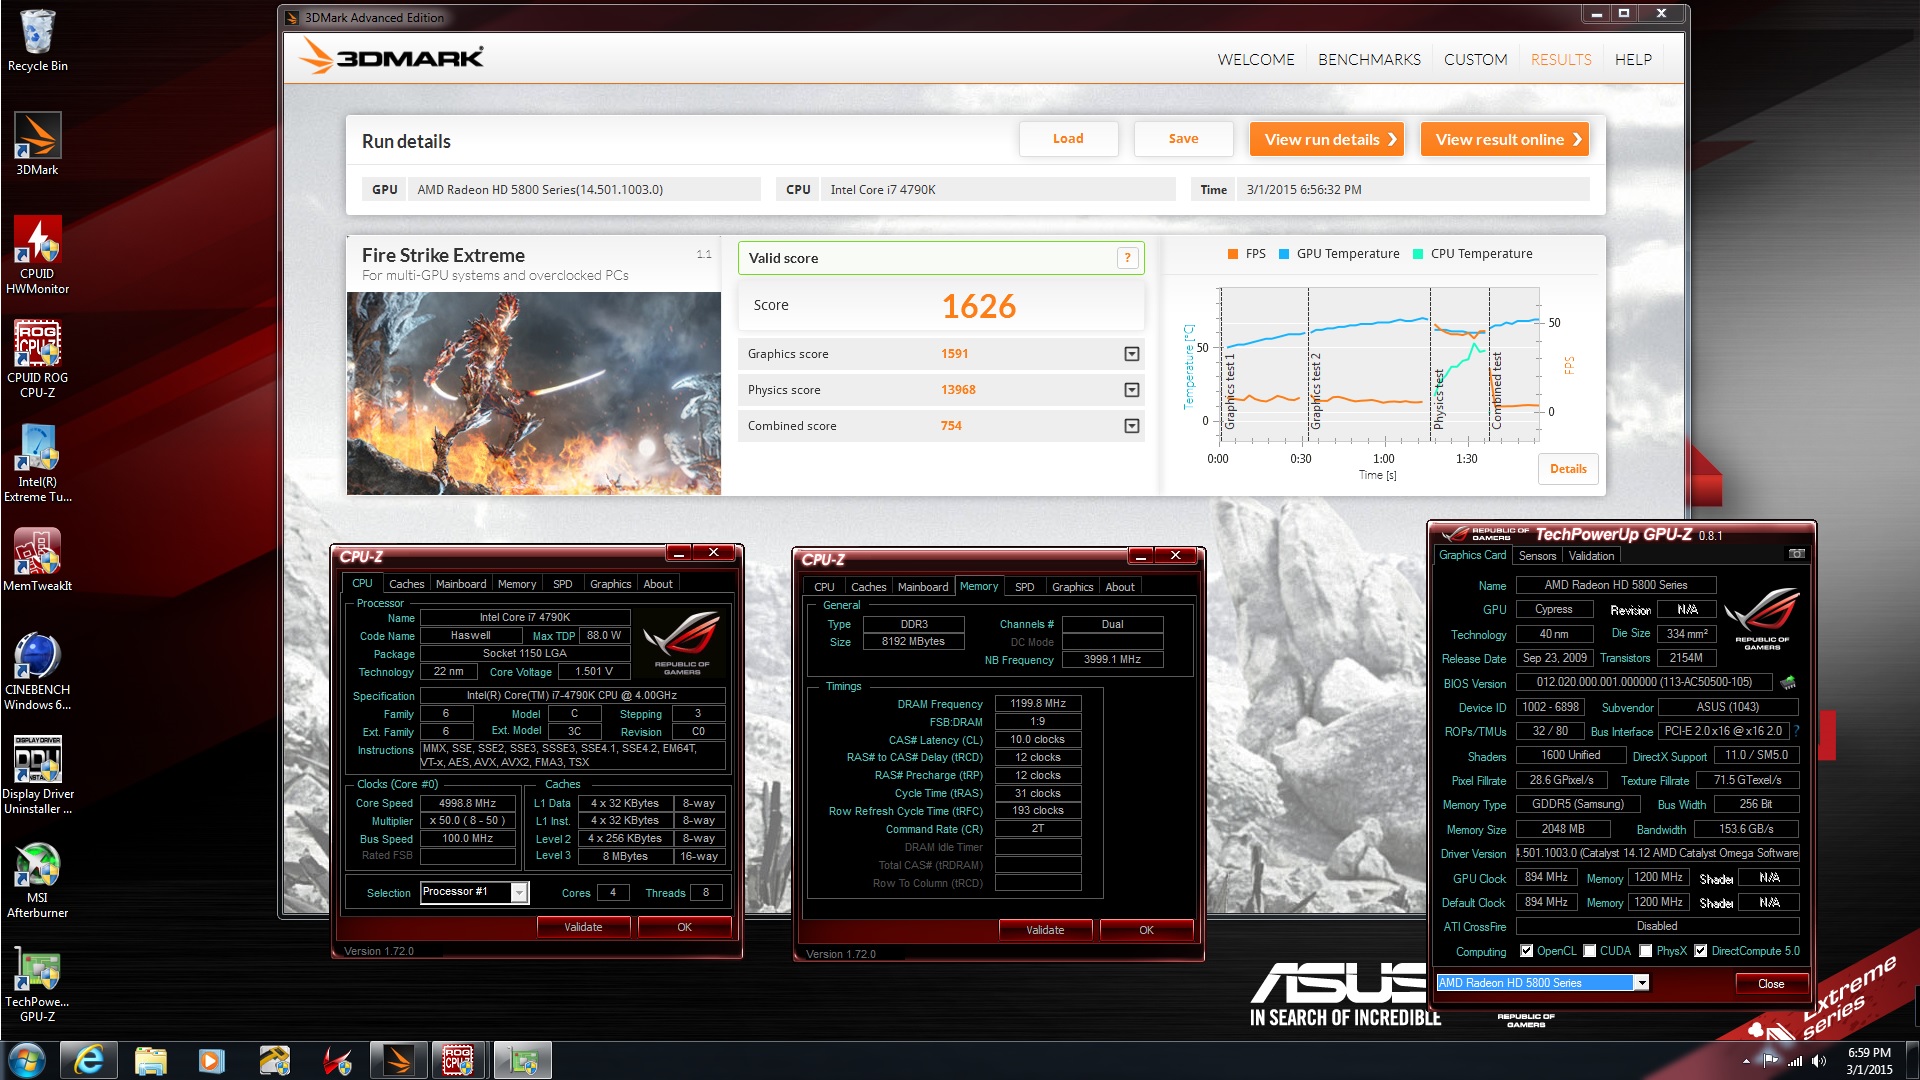Open the Processor #1 selection dropdown
The image size is (1920, 1080).
pyautogui.click(x=519, y=892)
